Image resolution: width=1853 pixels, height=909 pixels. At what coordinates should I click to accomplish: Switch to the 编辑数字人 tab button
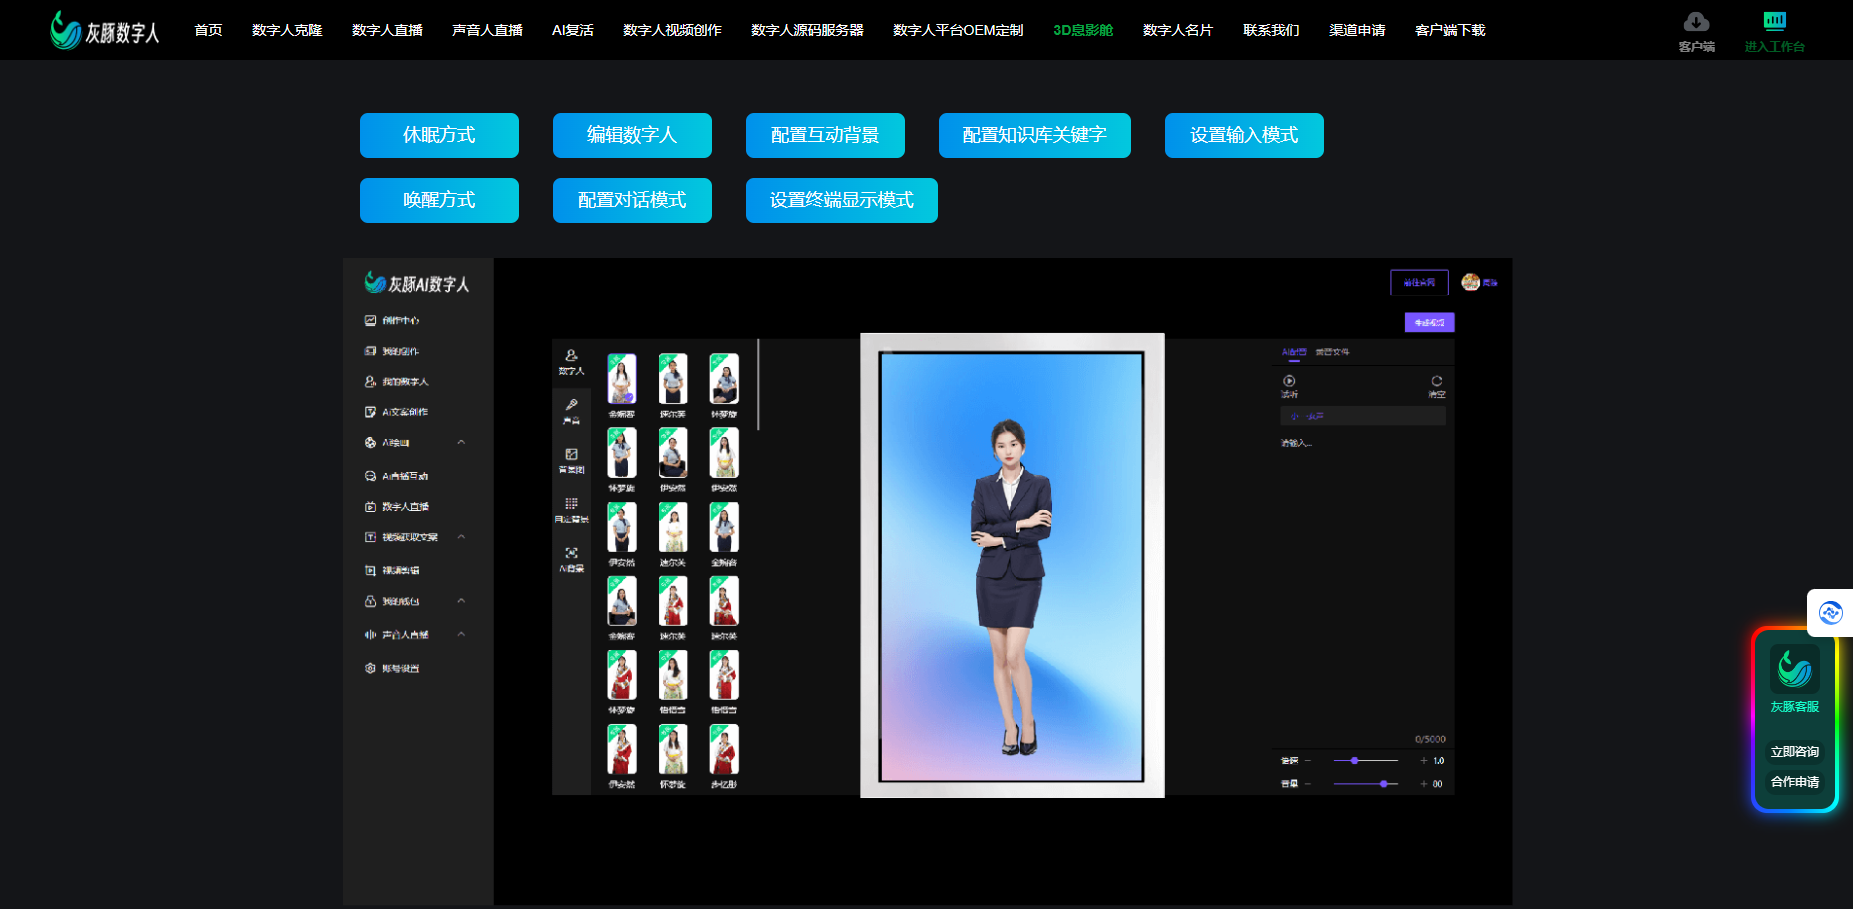[632, 135]
